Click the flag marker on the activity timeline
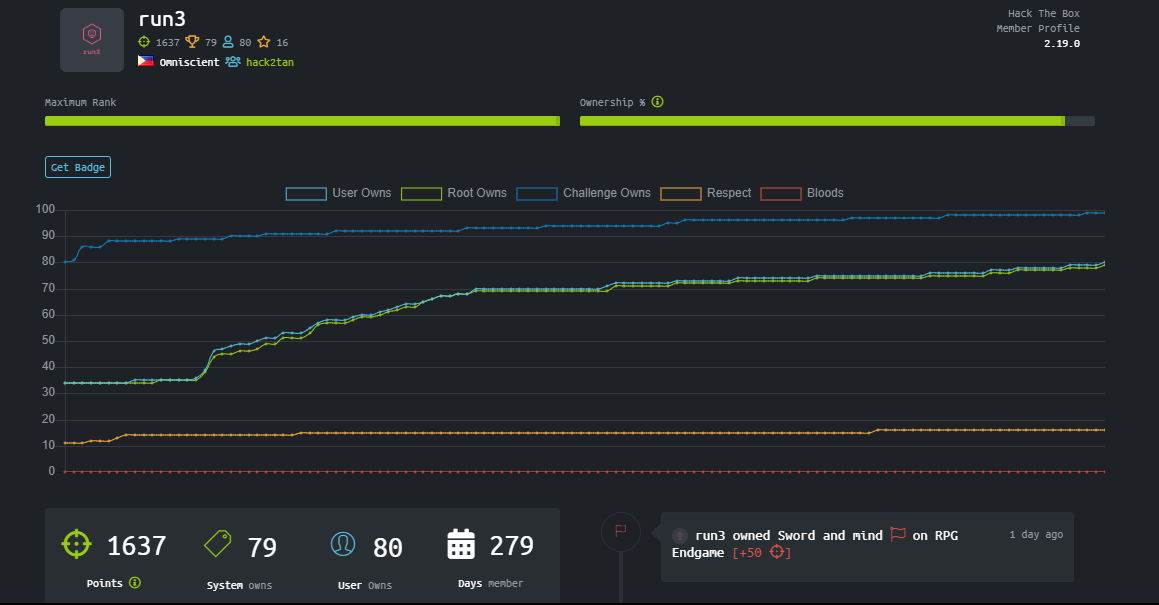This screenshot has width=1159, height=605. click(621, 530)
